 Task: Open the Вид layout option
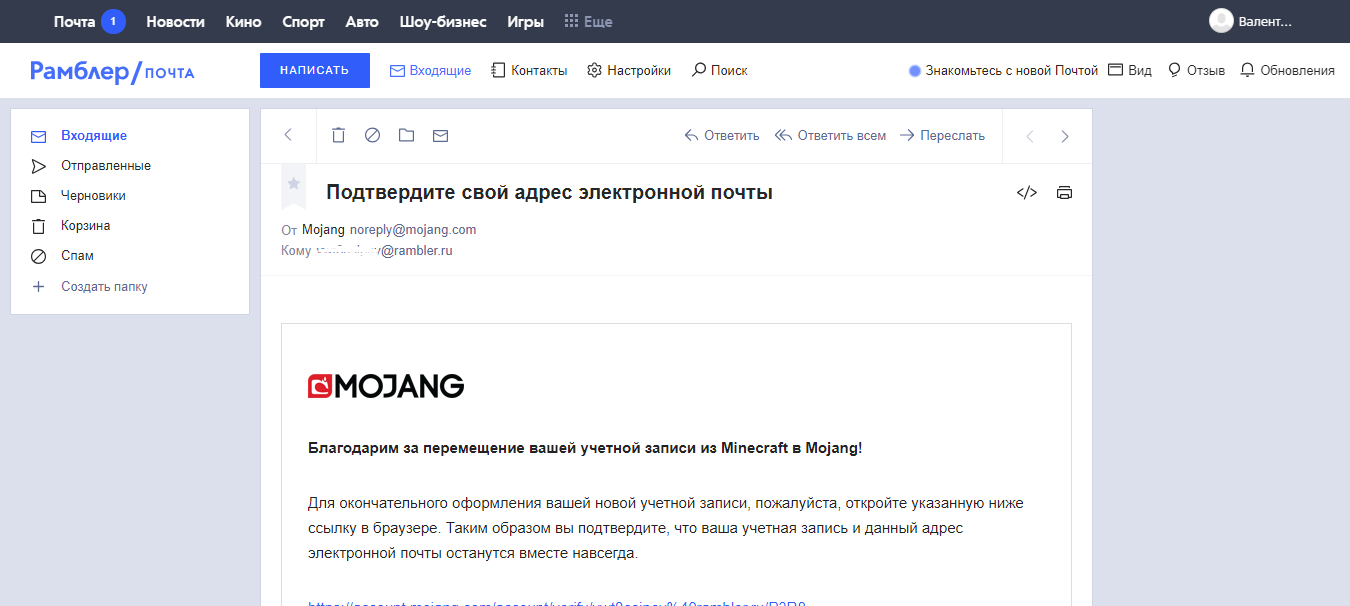1130,71
